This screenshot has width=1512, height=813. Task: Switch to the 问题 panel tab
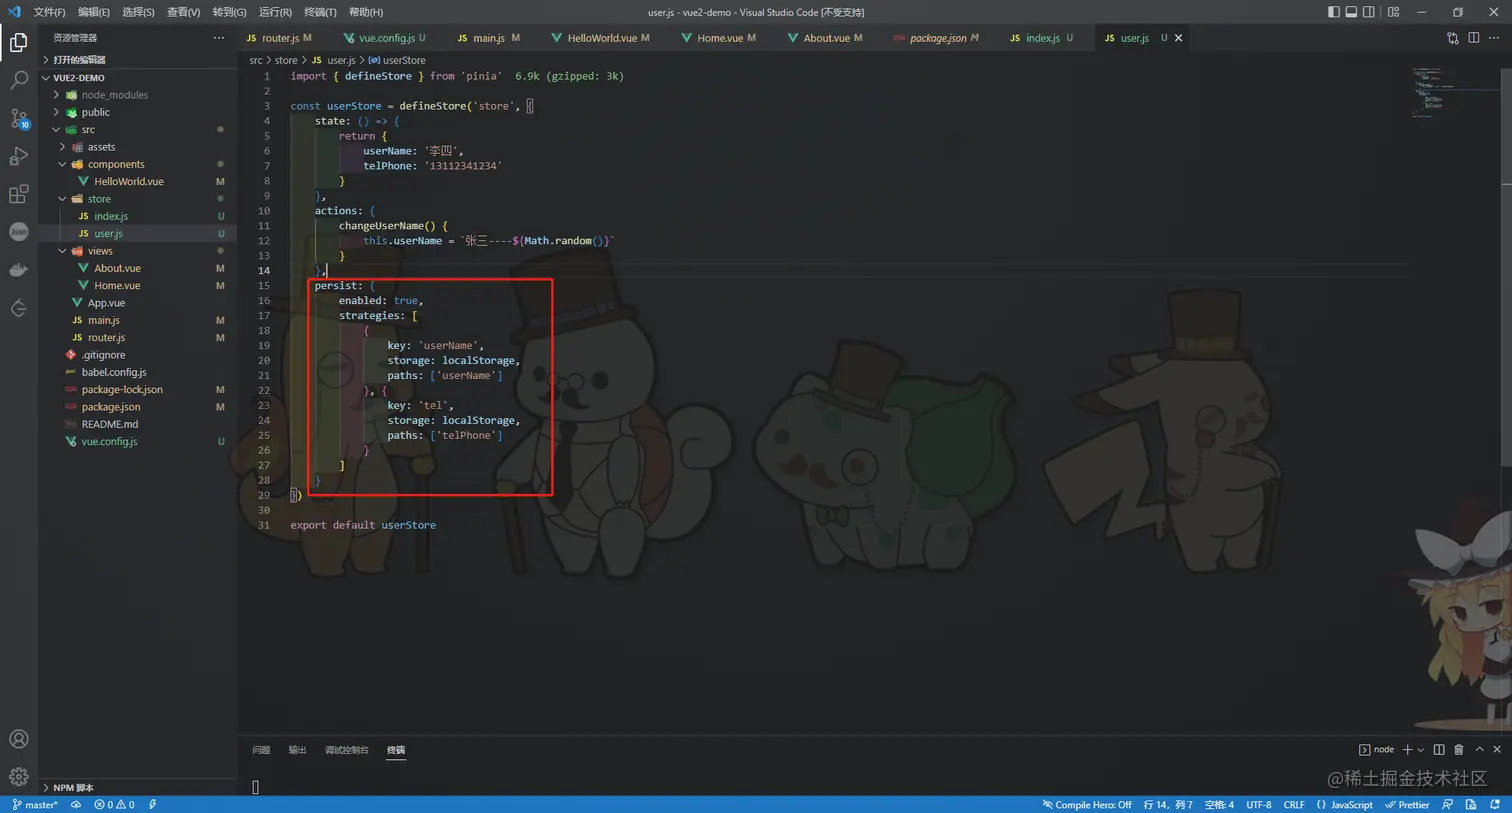(261, 750)
